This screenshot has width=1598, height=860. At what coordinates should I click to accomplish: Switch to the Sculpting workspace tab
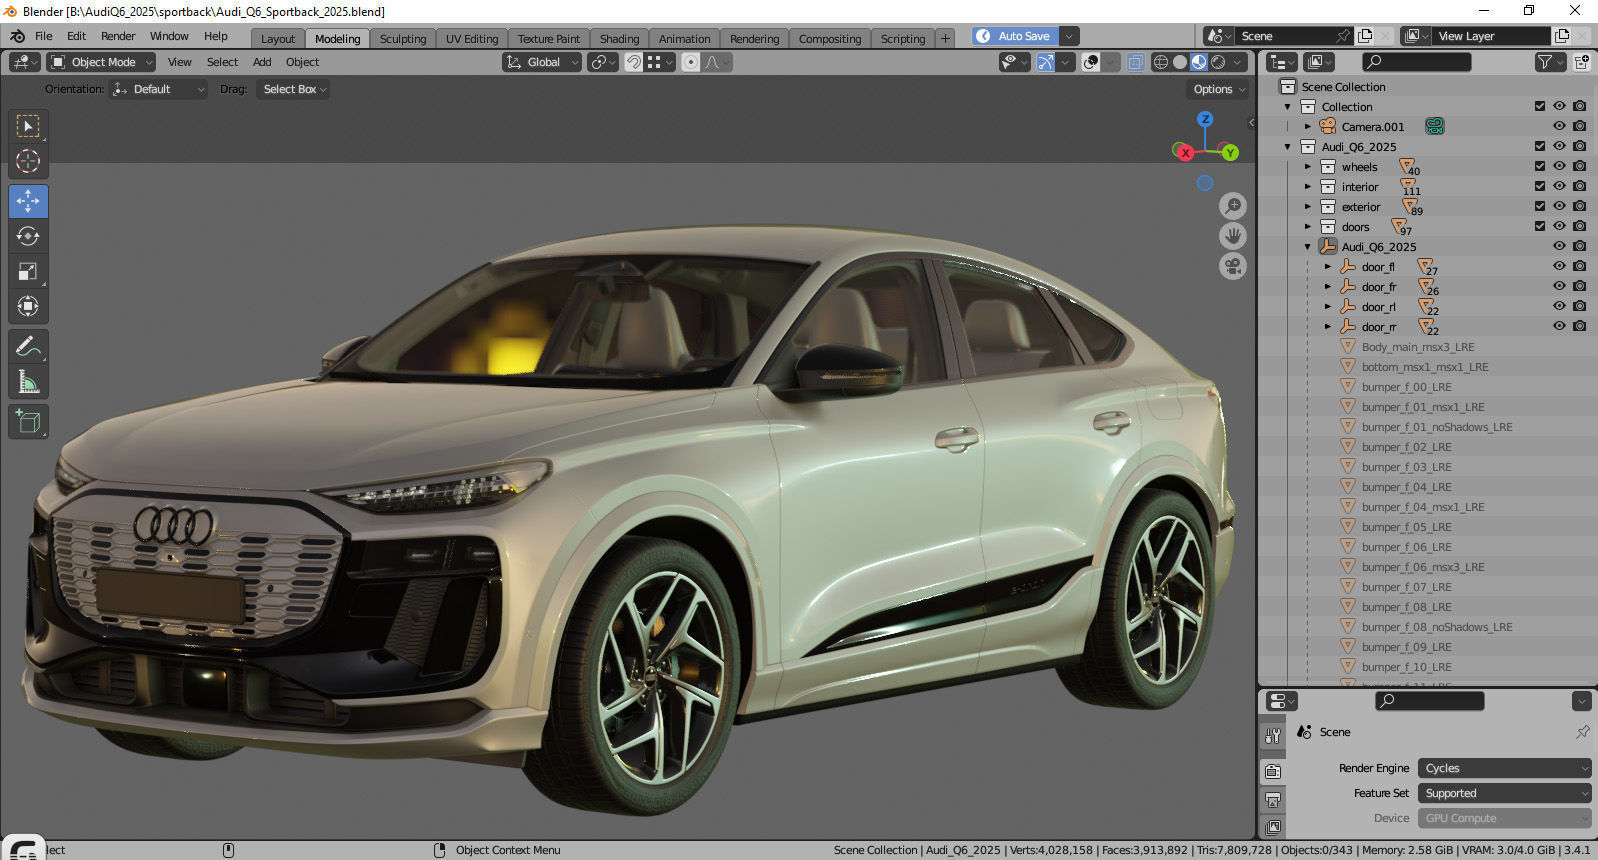coord(403,39)
